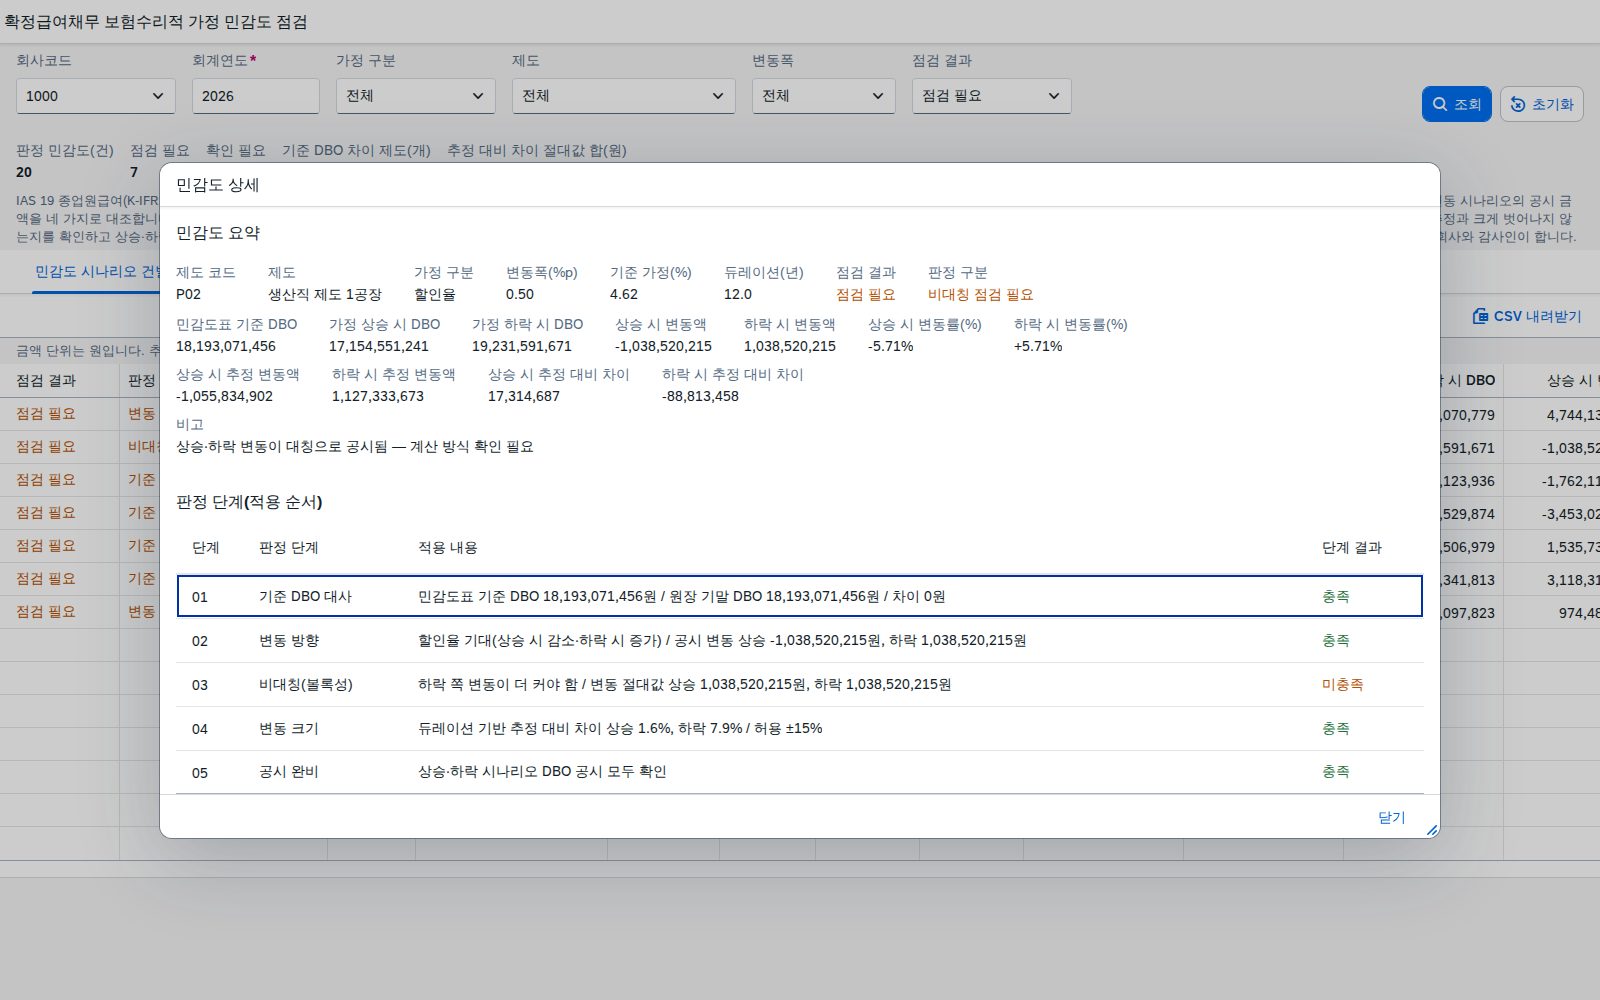Screen dimensions: 1600x1000
Task: Click the 비대칭 점검 필요 판정 구분 value
Action: coord(981,294)
